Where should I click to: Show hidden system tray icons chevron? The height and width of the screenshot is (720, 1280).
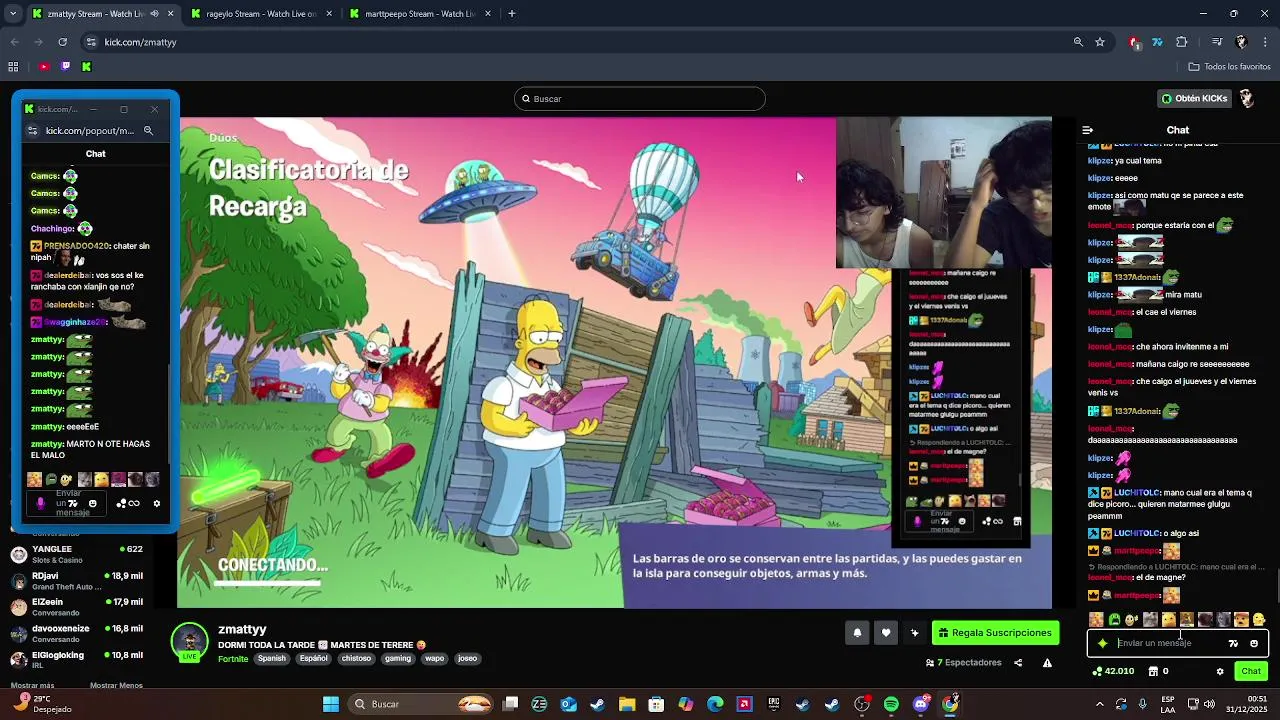coord(1099,704)
